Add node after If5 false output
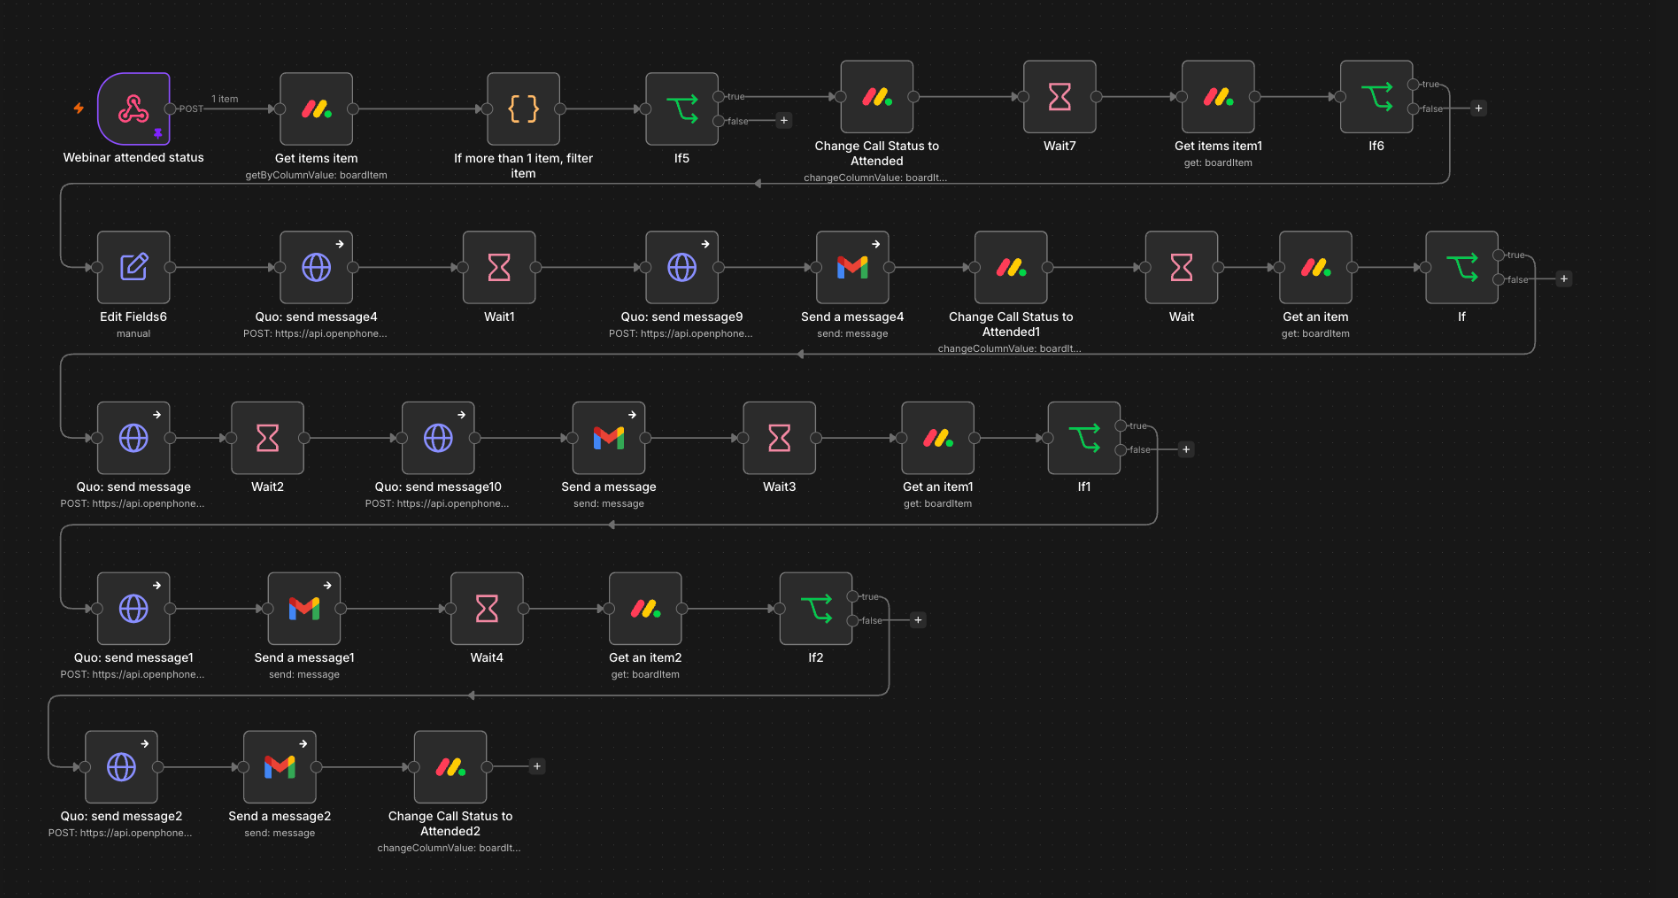The image size is (1678, 898). (784, 120)
